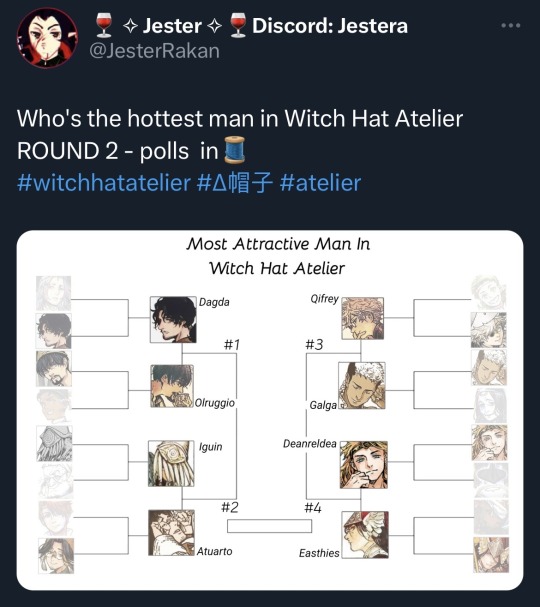
Task: Tap Deanreldea portrait in bracket
Action: point(363,465)
